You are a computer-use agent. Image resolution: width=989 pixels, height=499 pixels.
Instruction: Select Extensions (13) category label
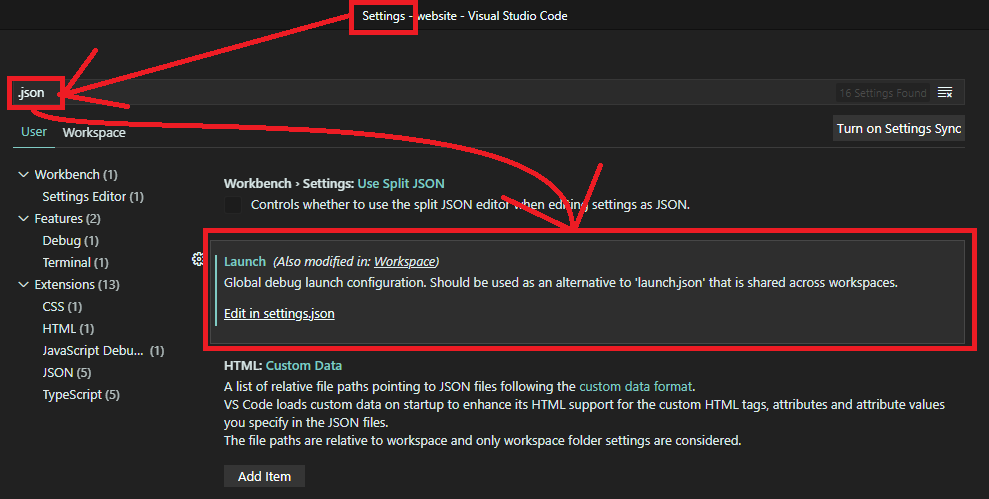tap(77, 285)
